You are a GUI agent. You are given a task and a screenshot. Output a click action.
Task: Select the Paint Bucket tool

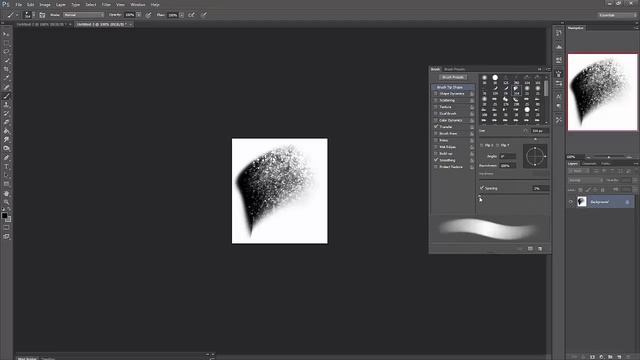[x=6, y=131]
